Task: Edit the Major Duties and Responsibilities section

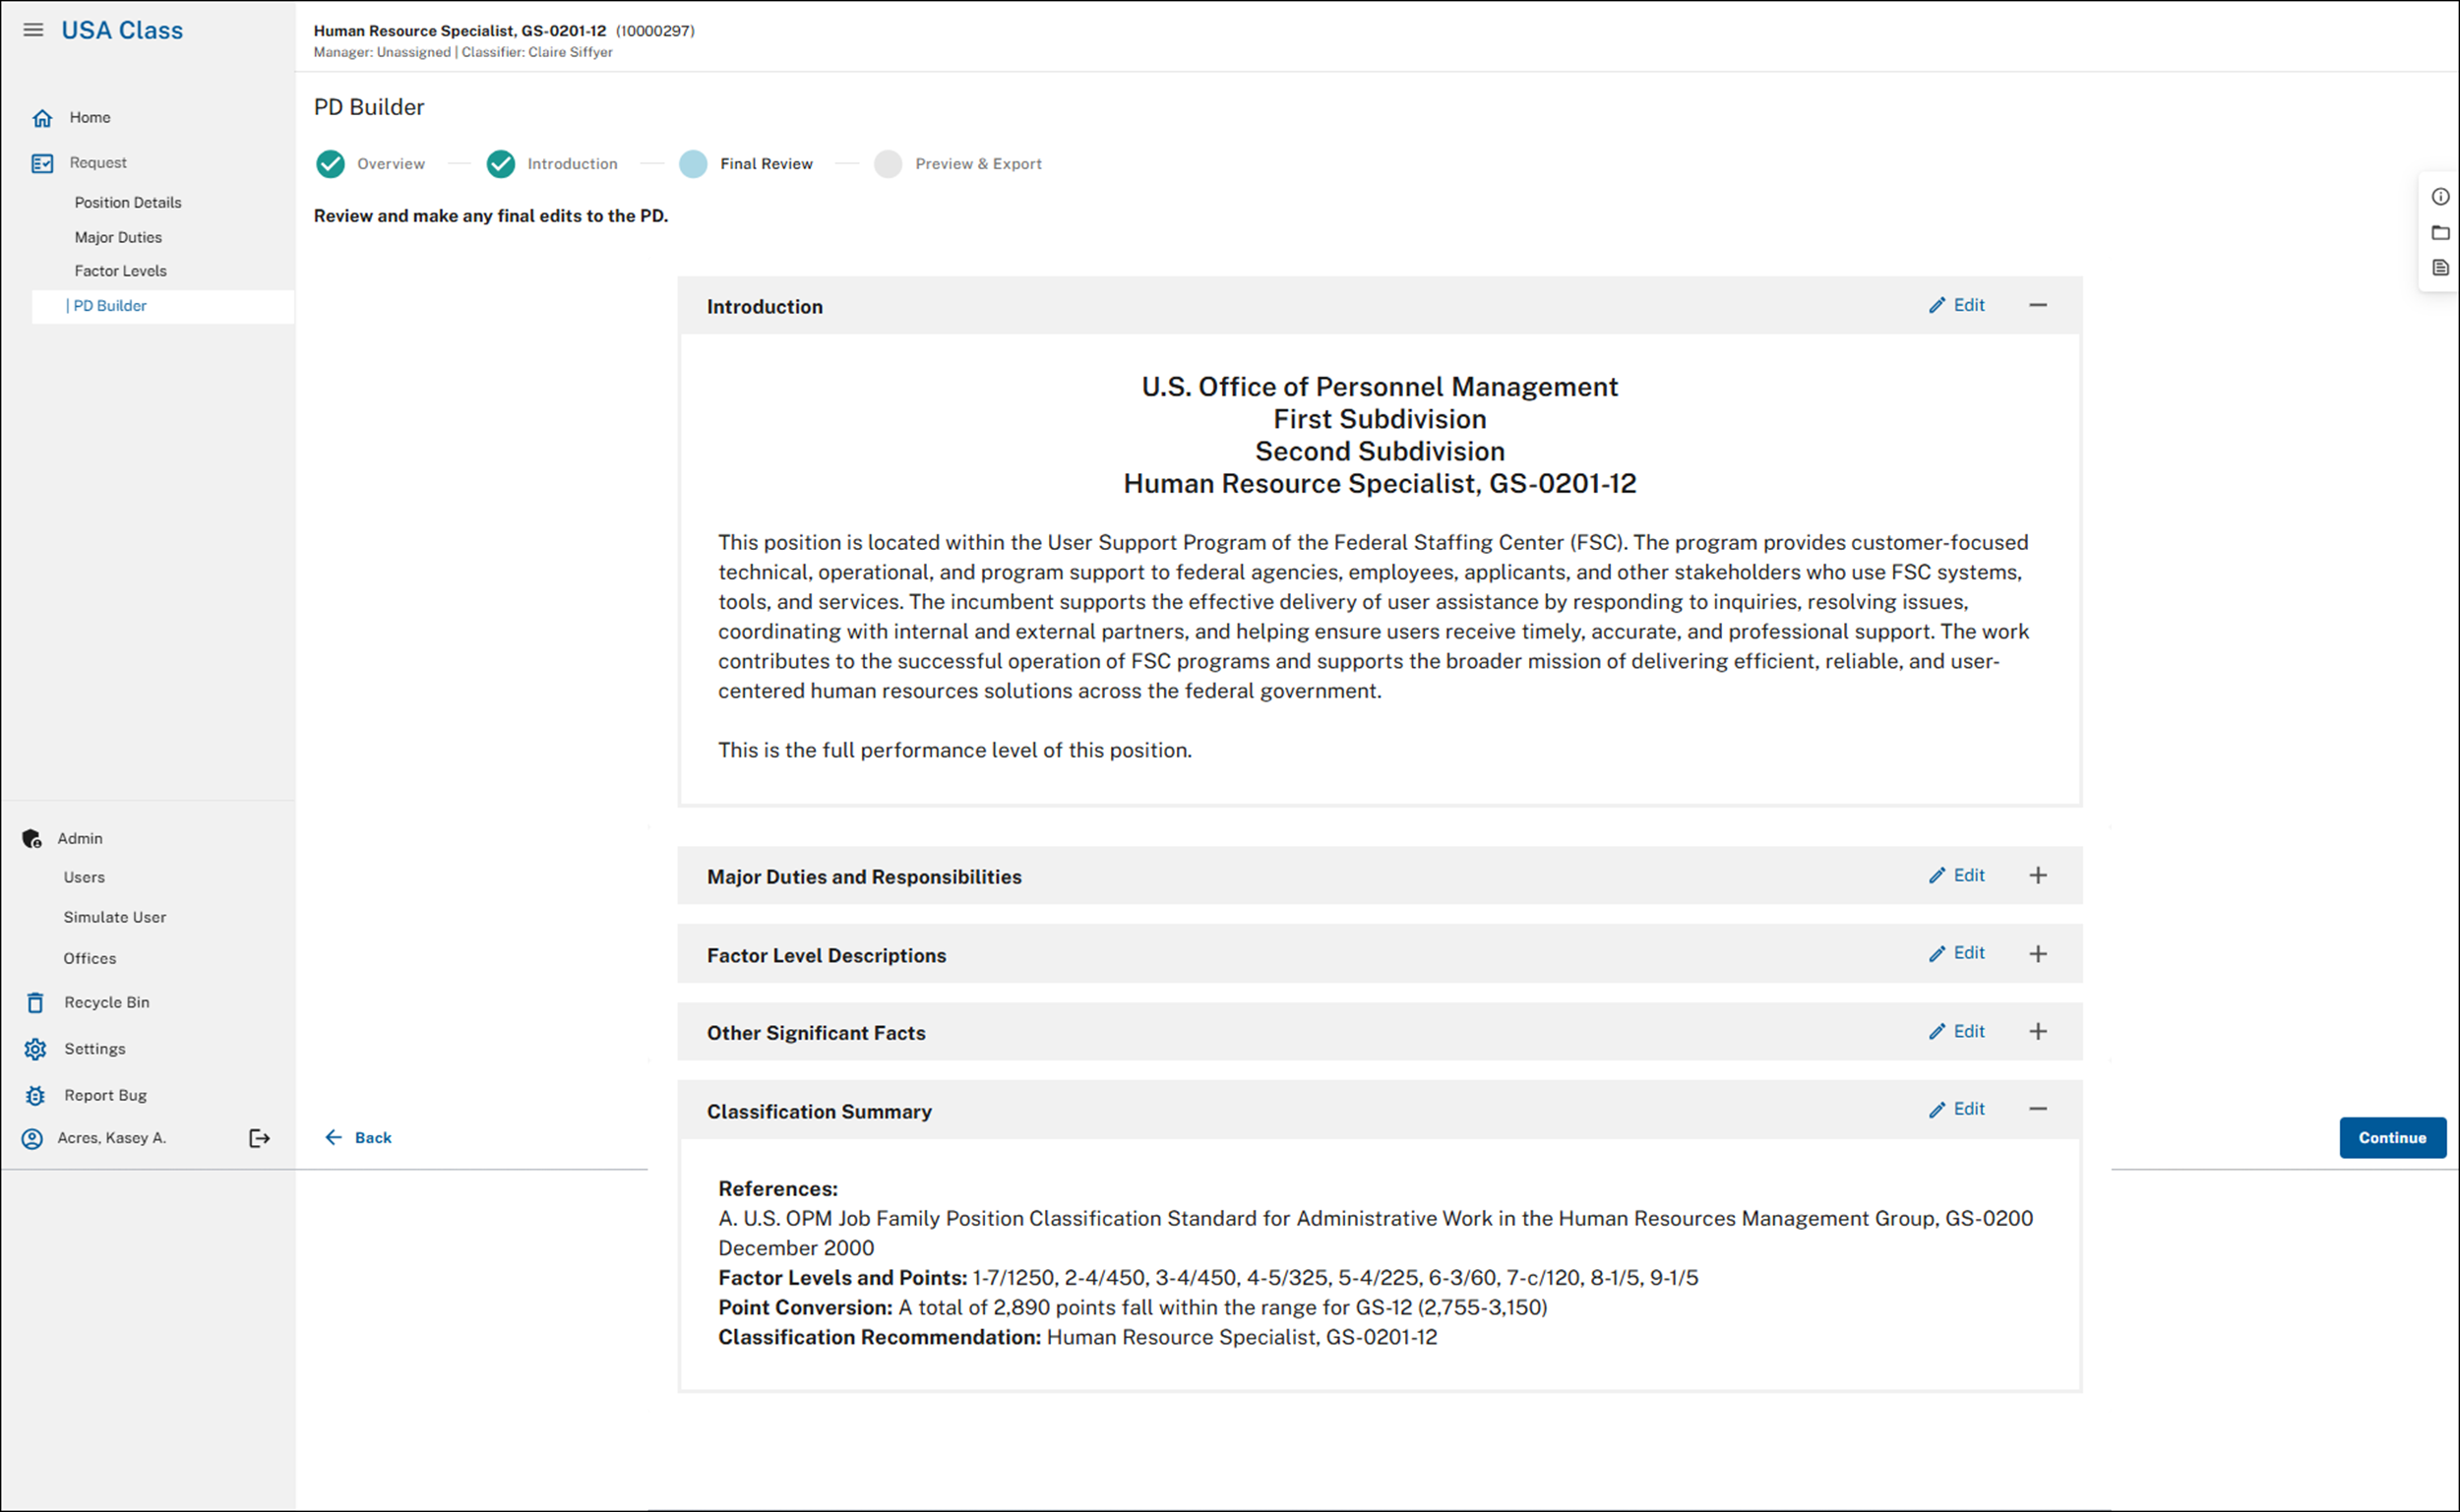Action: tap(1957, 875)
